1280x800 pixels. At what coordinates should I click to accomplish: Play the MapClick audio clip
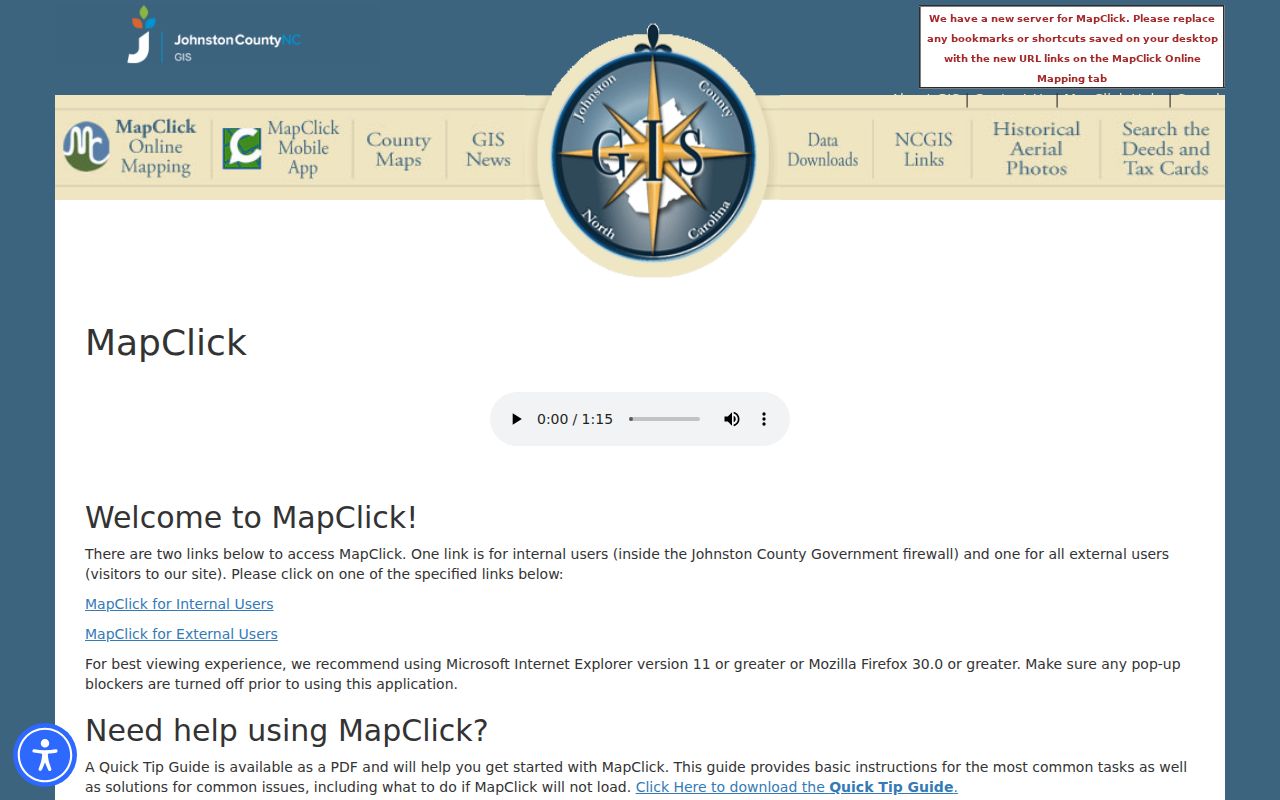tap(516, 419)
